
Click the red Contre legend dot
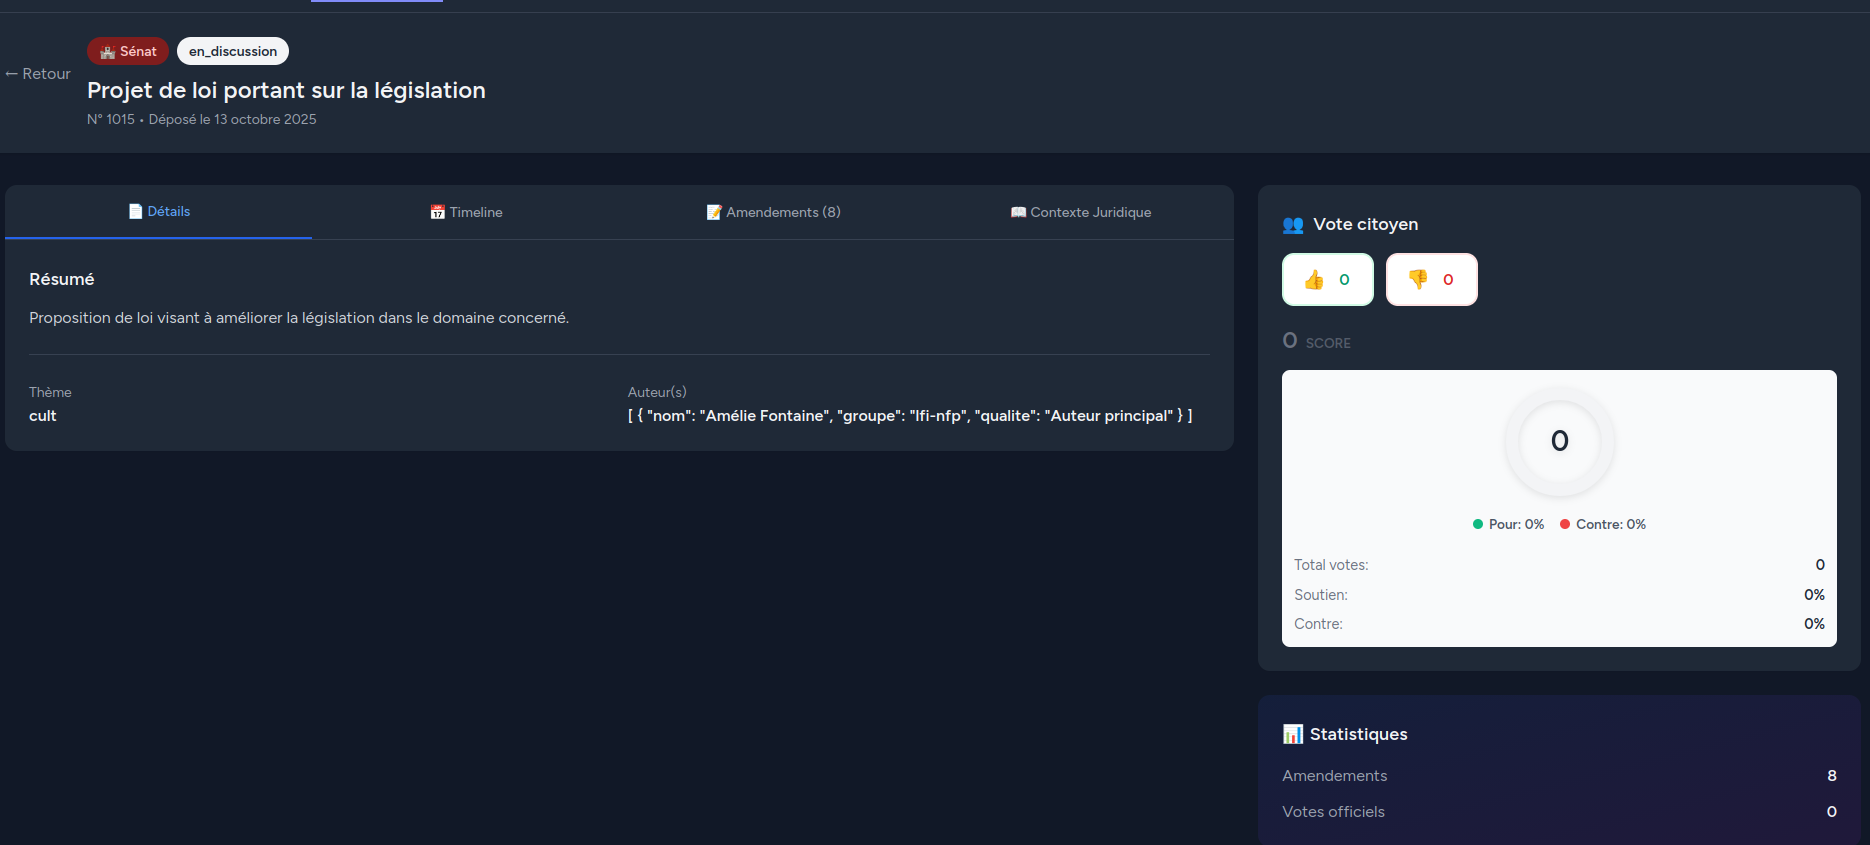point(1565,525)
